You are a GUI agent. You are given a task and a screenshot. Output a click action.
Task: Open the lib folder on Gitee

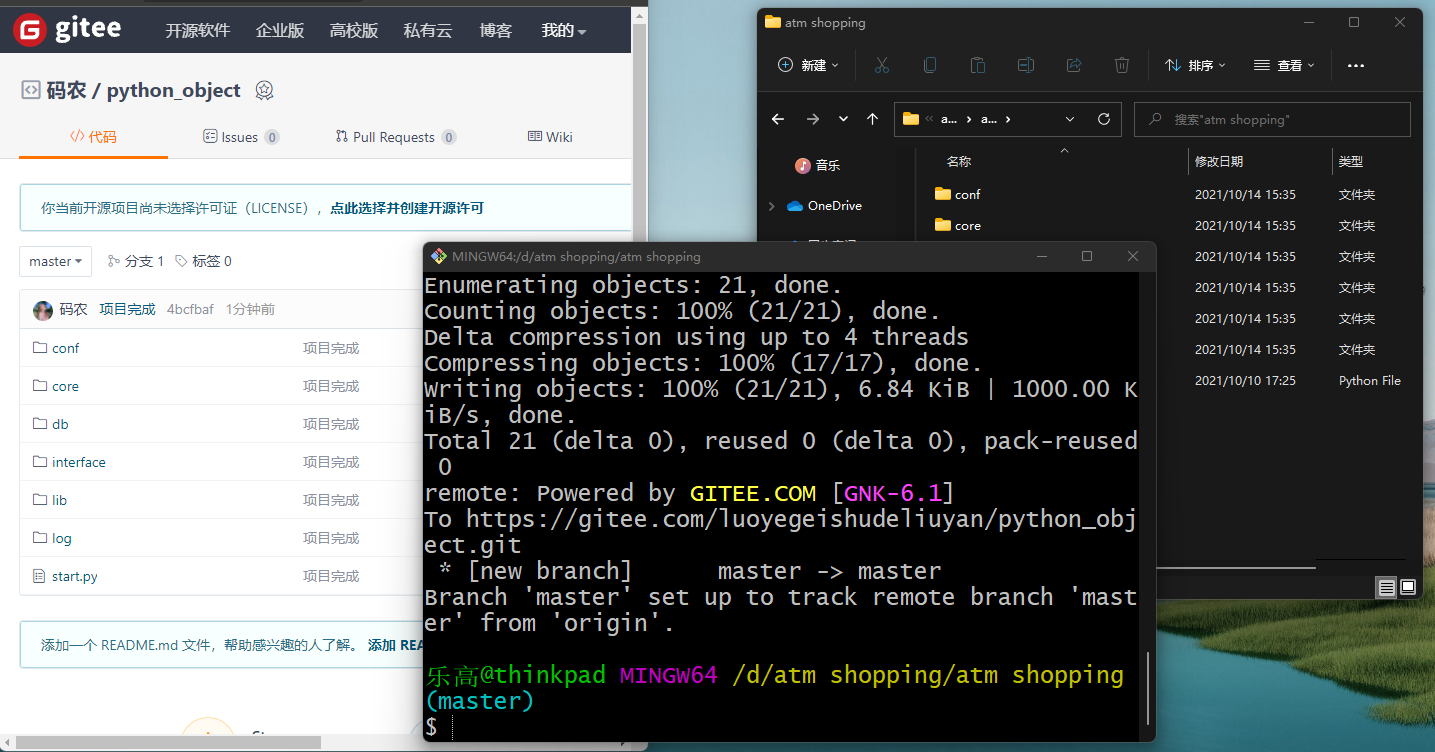pos(60,500)
